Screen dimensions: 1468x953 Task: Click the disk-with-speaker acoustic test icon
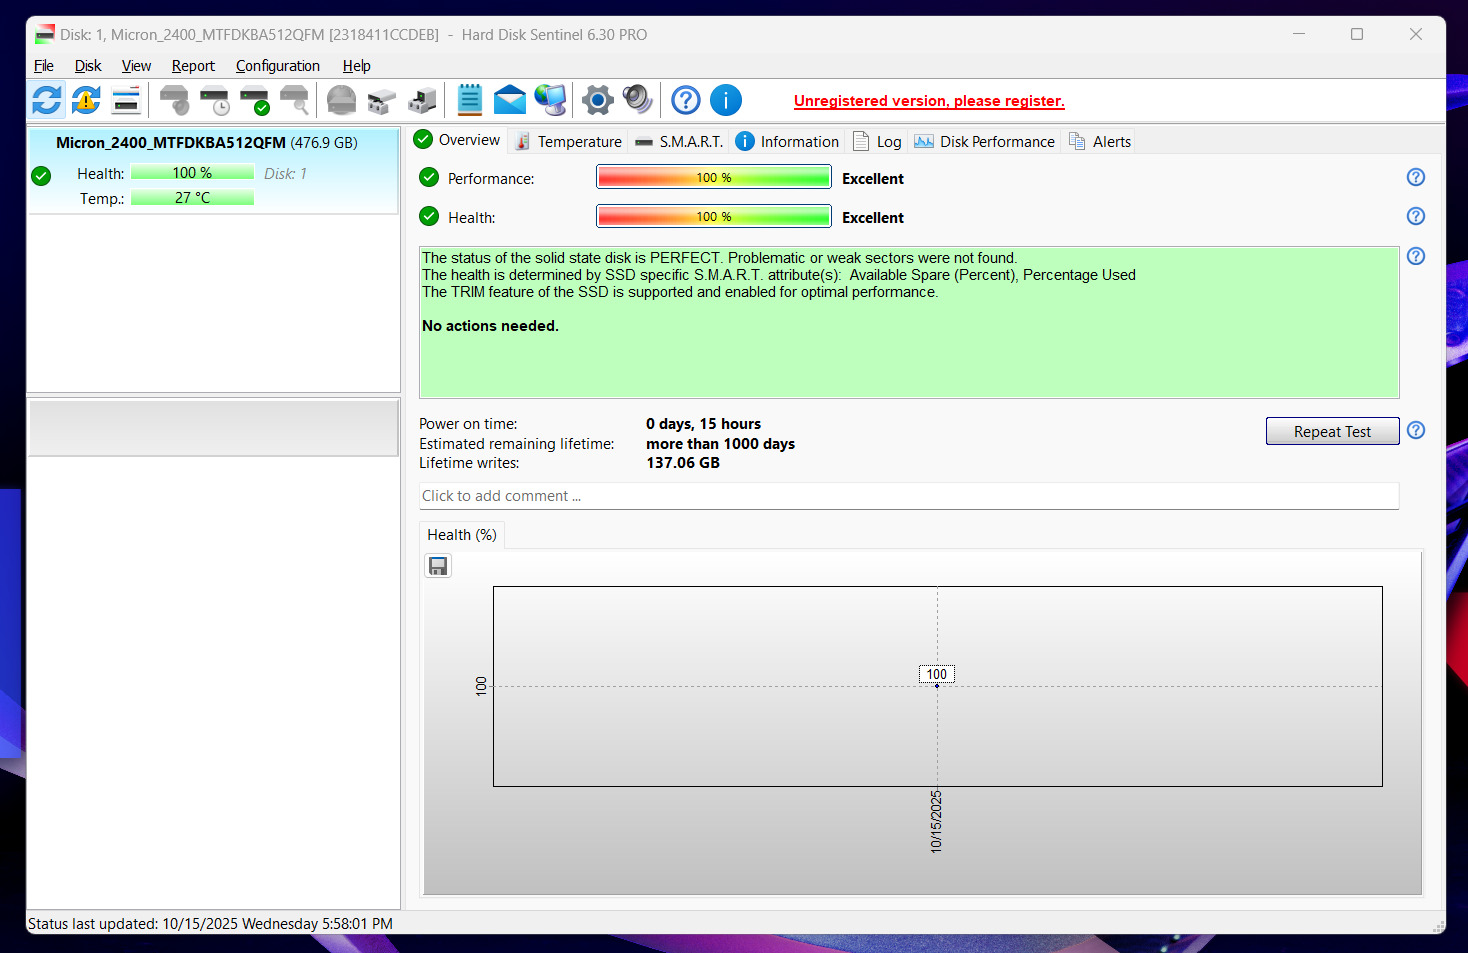[x=174, y=100]
